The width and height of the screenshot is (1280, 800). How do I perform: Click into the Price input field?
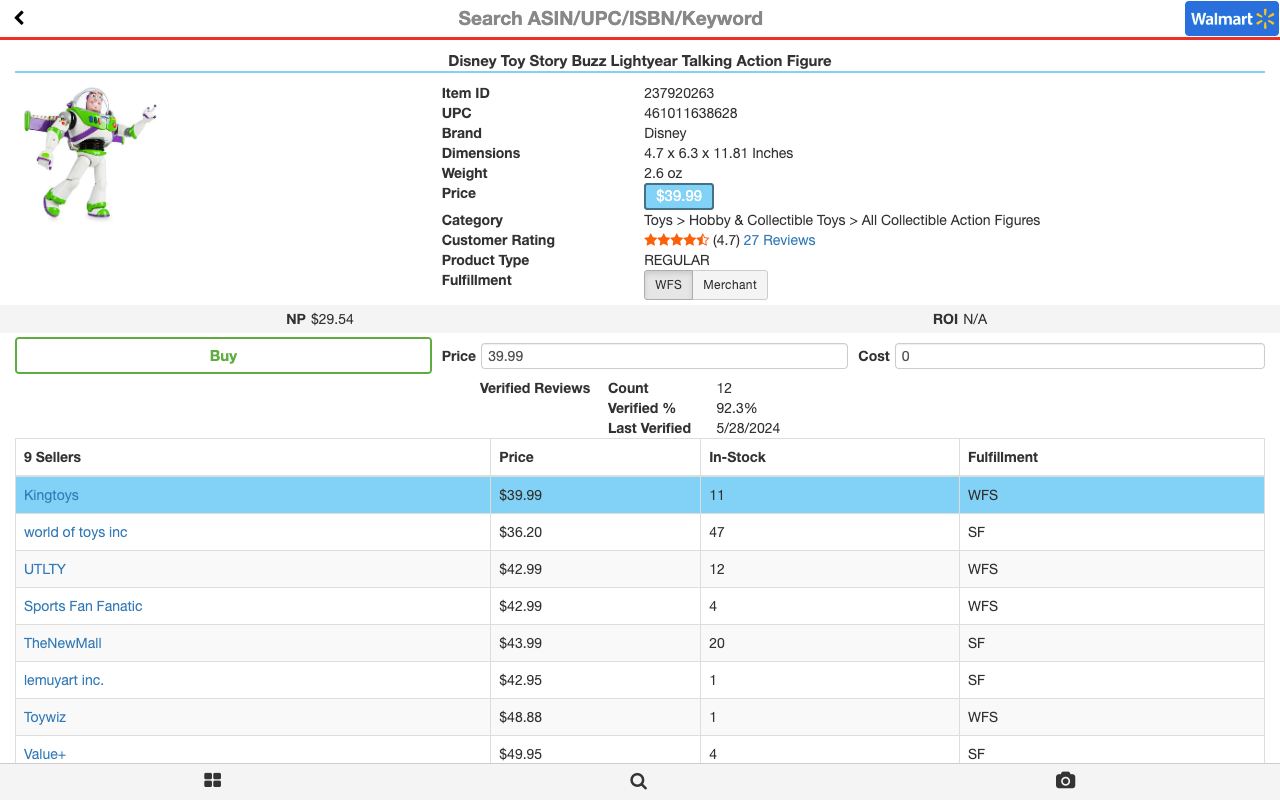[x=664, y=356]
